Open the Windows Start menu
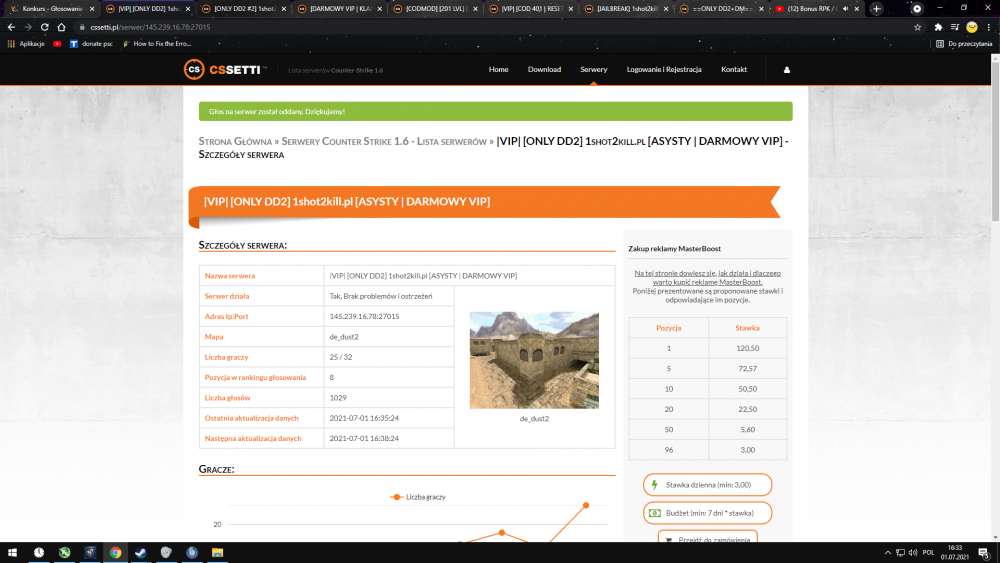 point(12,553)
